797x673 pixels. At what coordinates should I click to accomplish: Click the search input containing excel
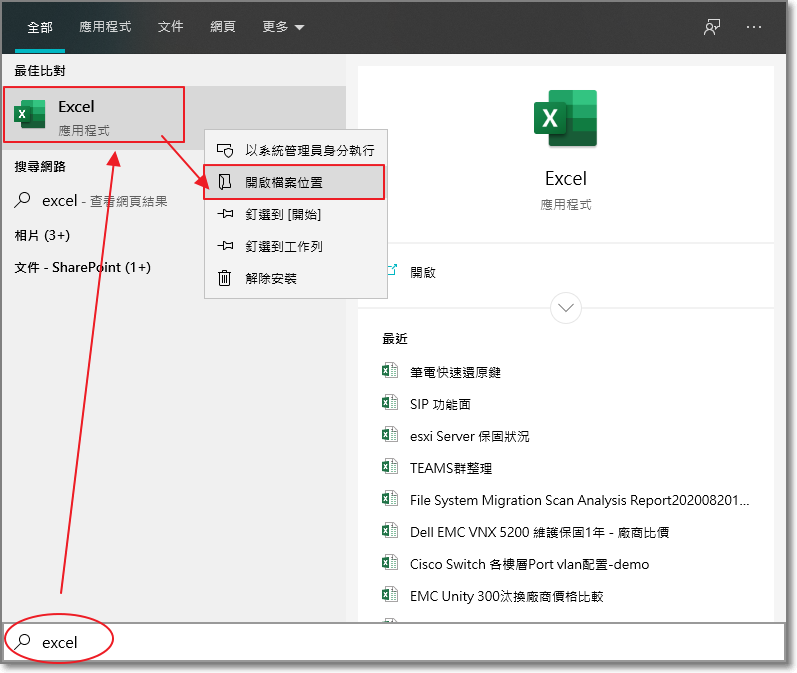[x=394, y=642]
